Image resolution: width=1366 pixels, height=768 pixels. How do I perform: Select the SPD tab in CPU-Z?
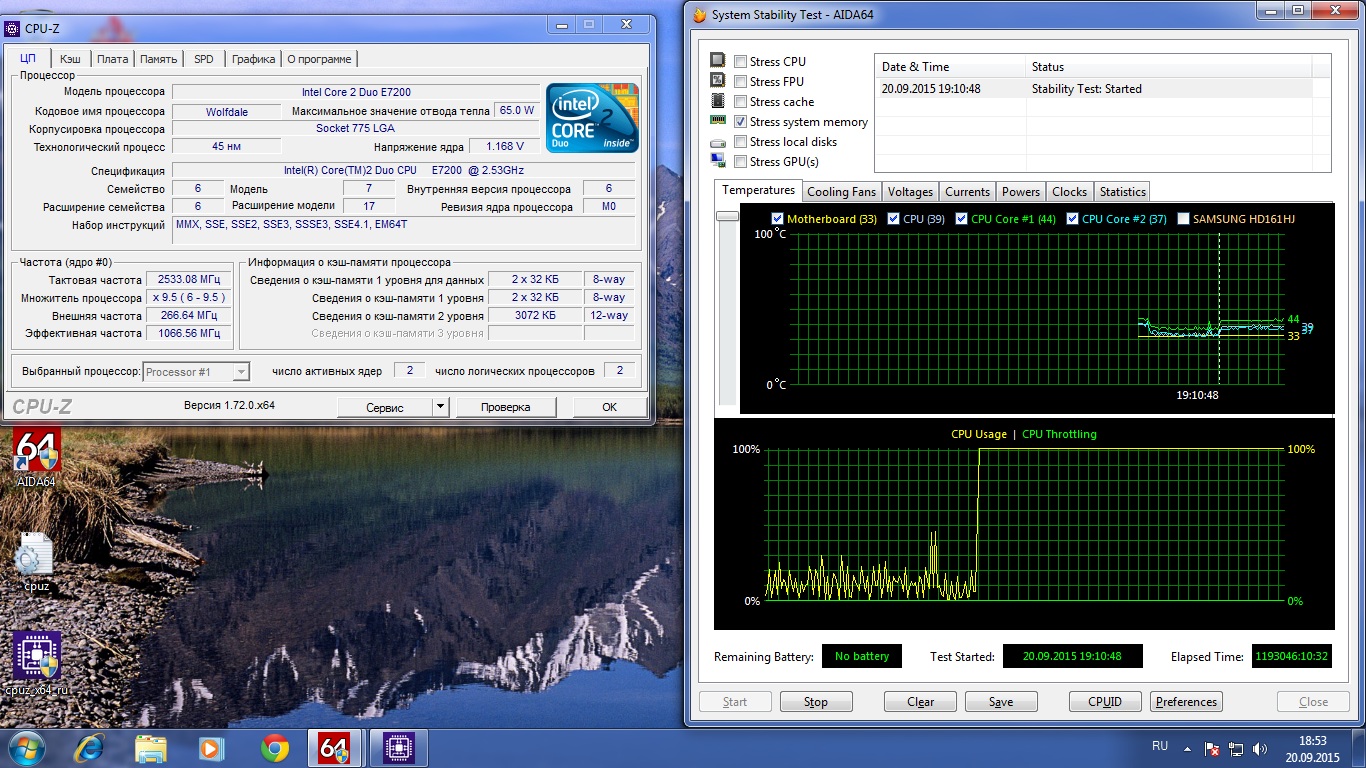click(x=204, y=59)
